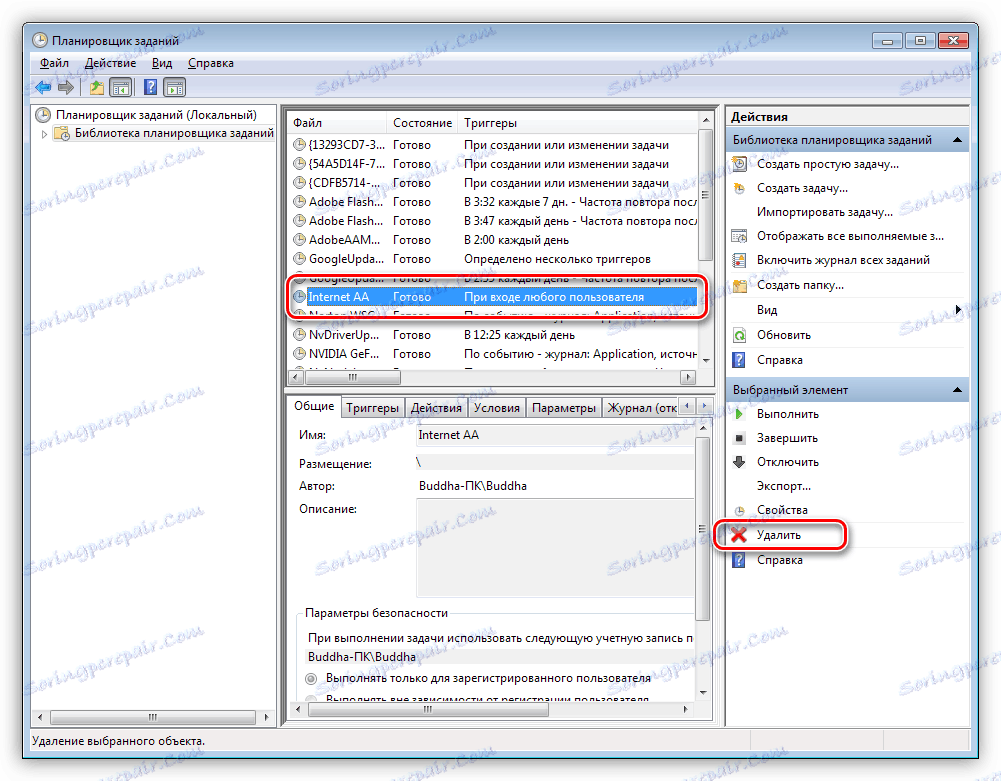The height and width of the screenshot is (781, 1001).
Task: Open the Вид menu
Action: pyautogui.click(x=162, y=63)
